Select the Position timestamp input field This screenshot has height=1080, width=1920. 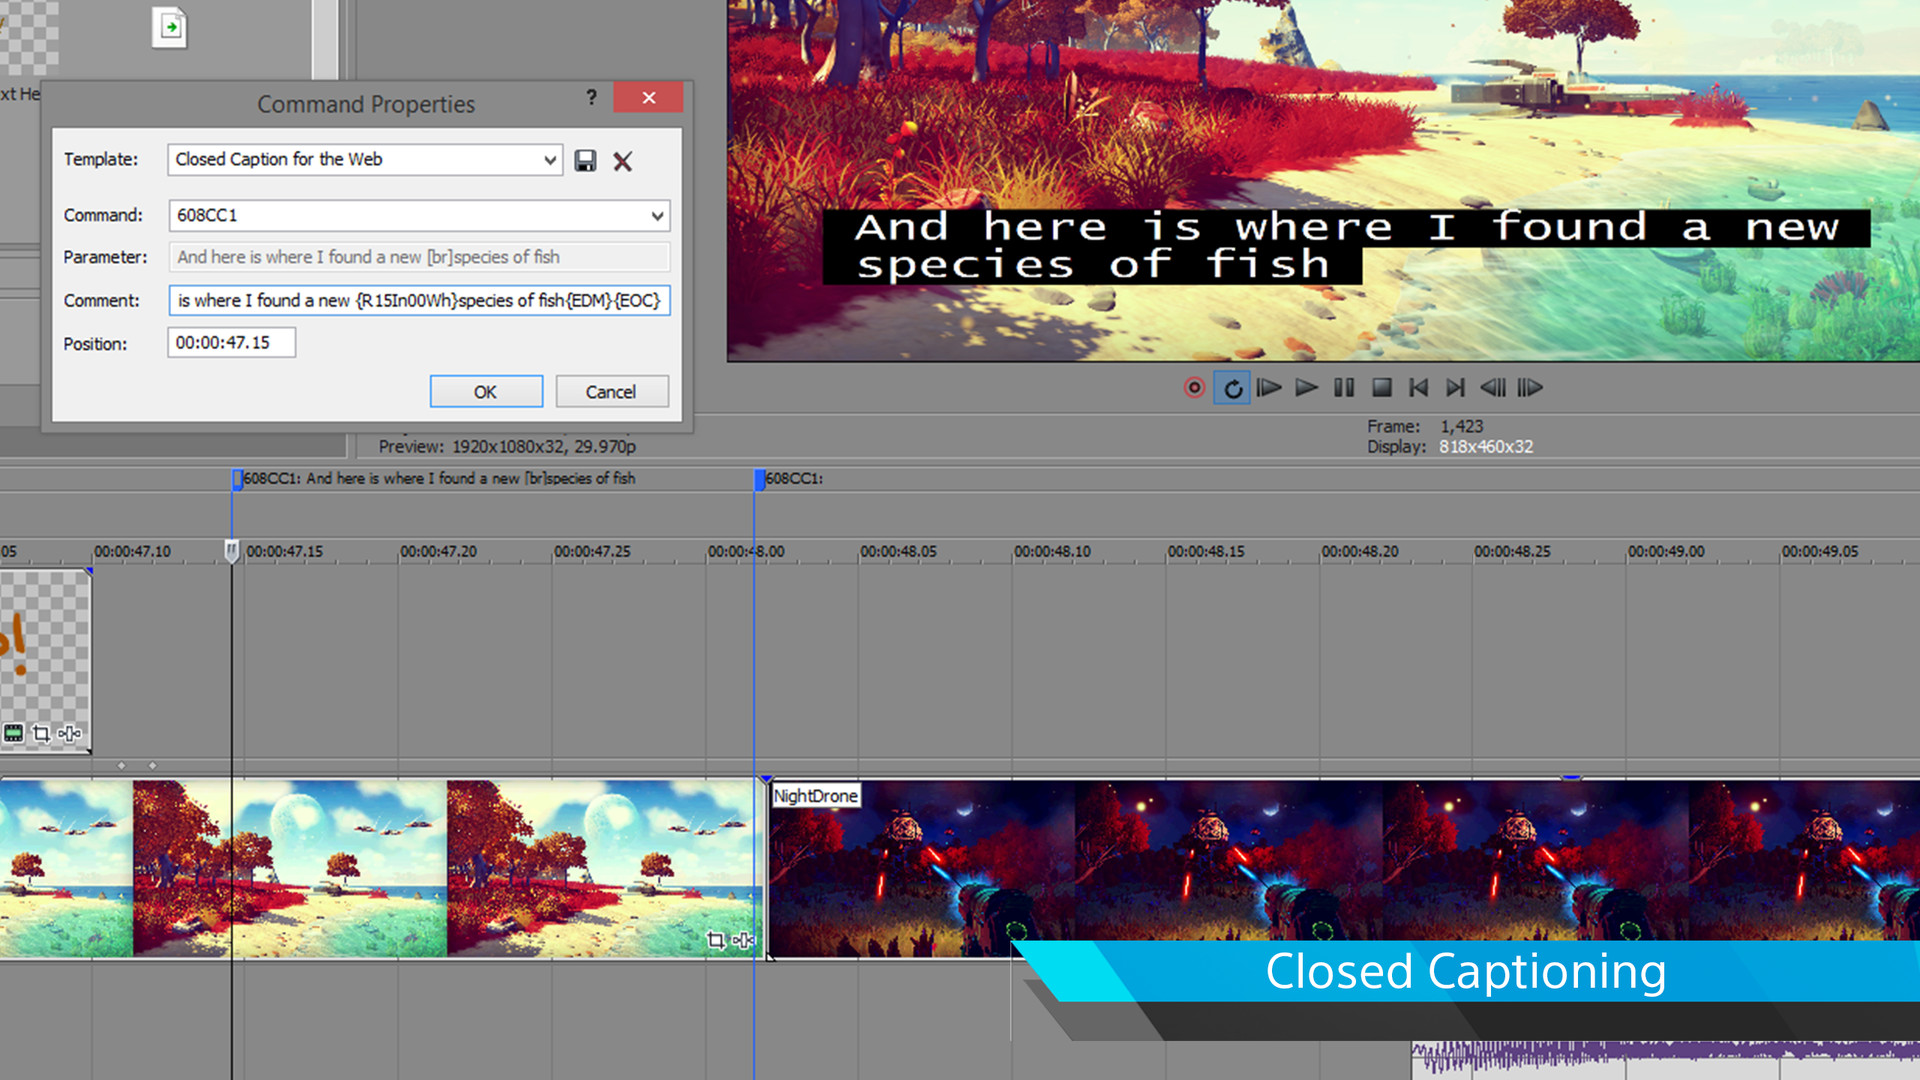tap(231, 342)
